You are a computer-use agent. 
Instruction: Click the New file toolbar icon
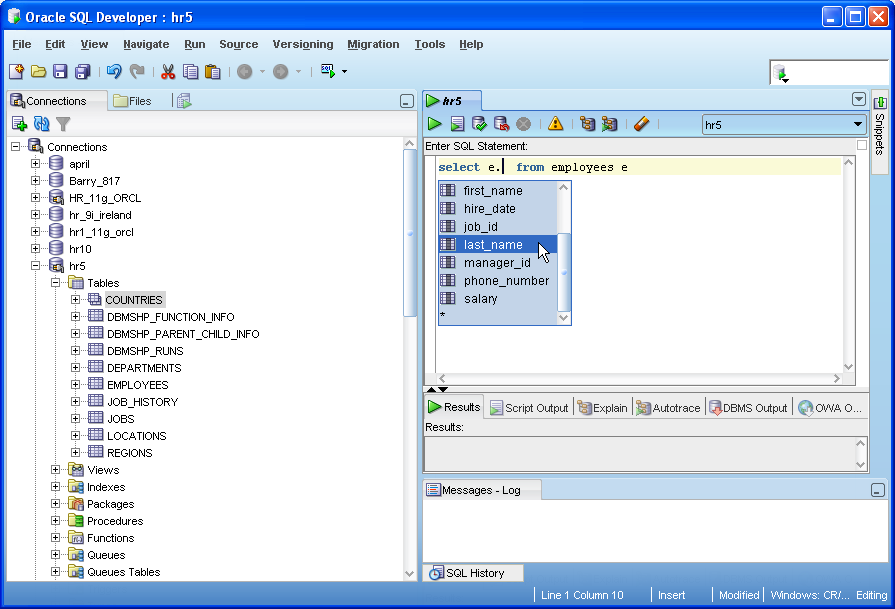pyautogui.click(x=17, y=71)
